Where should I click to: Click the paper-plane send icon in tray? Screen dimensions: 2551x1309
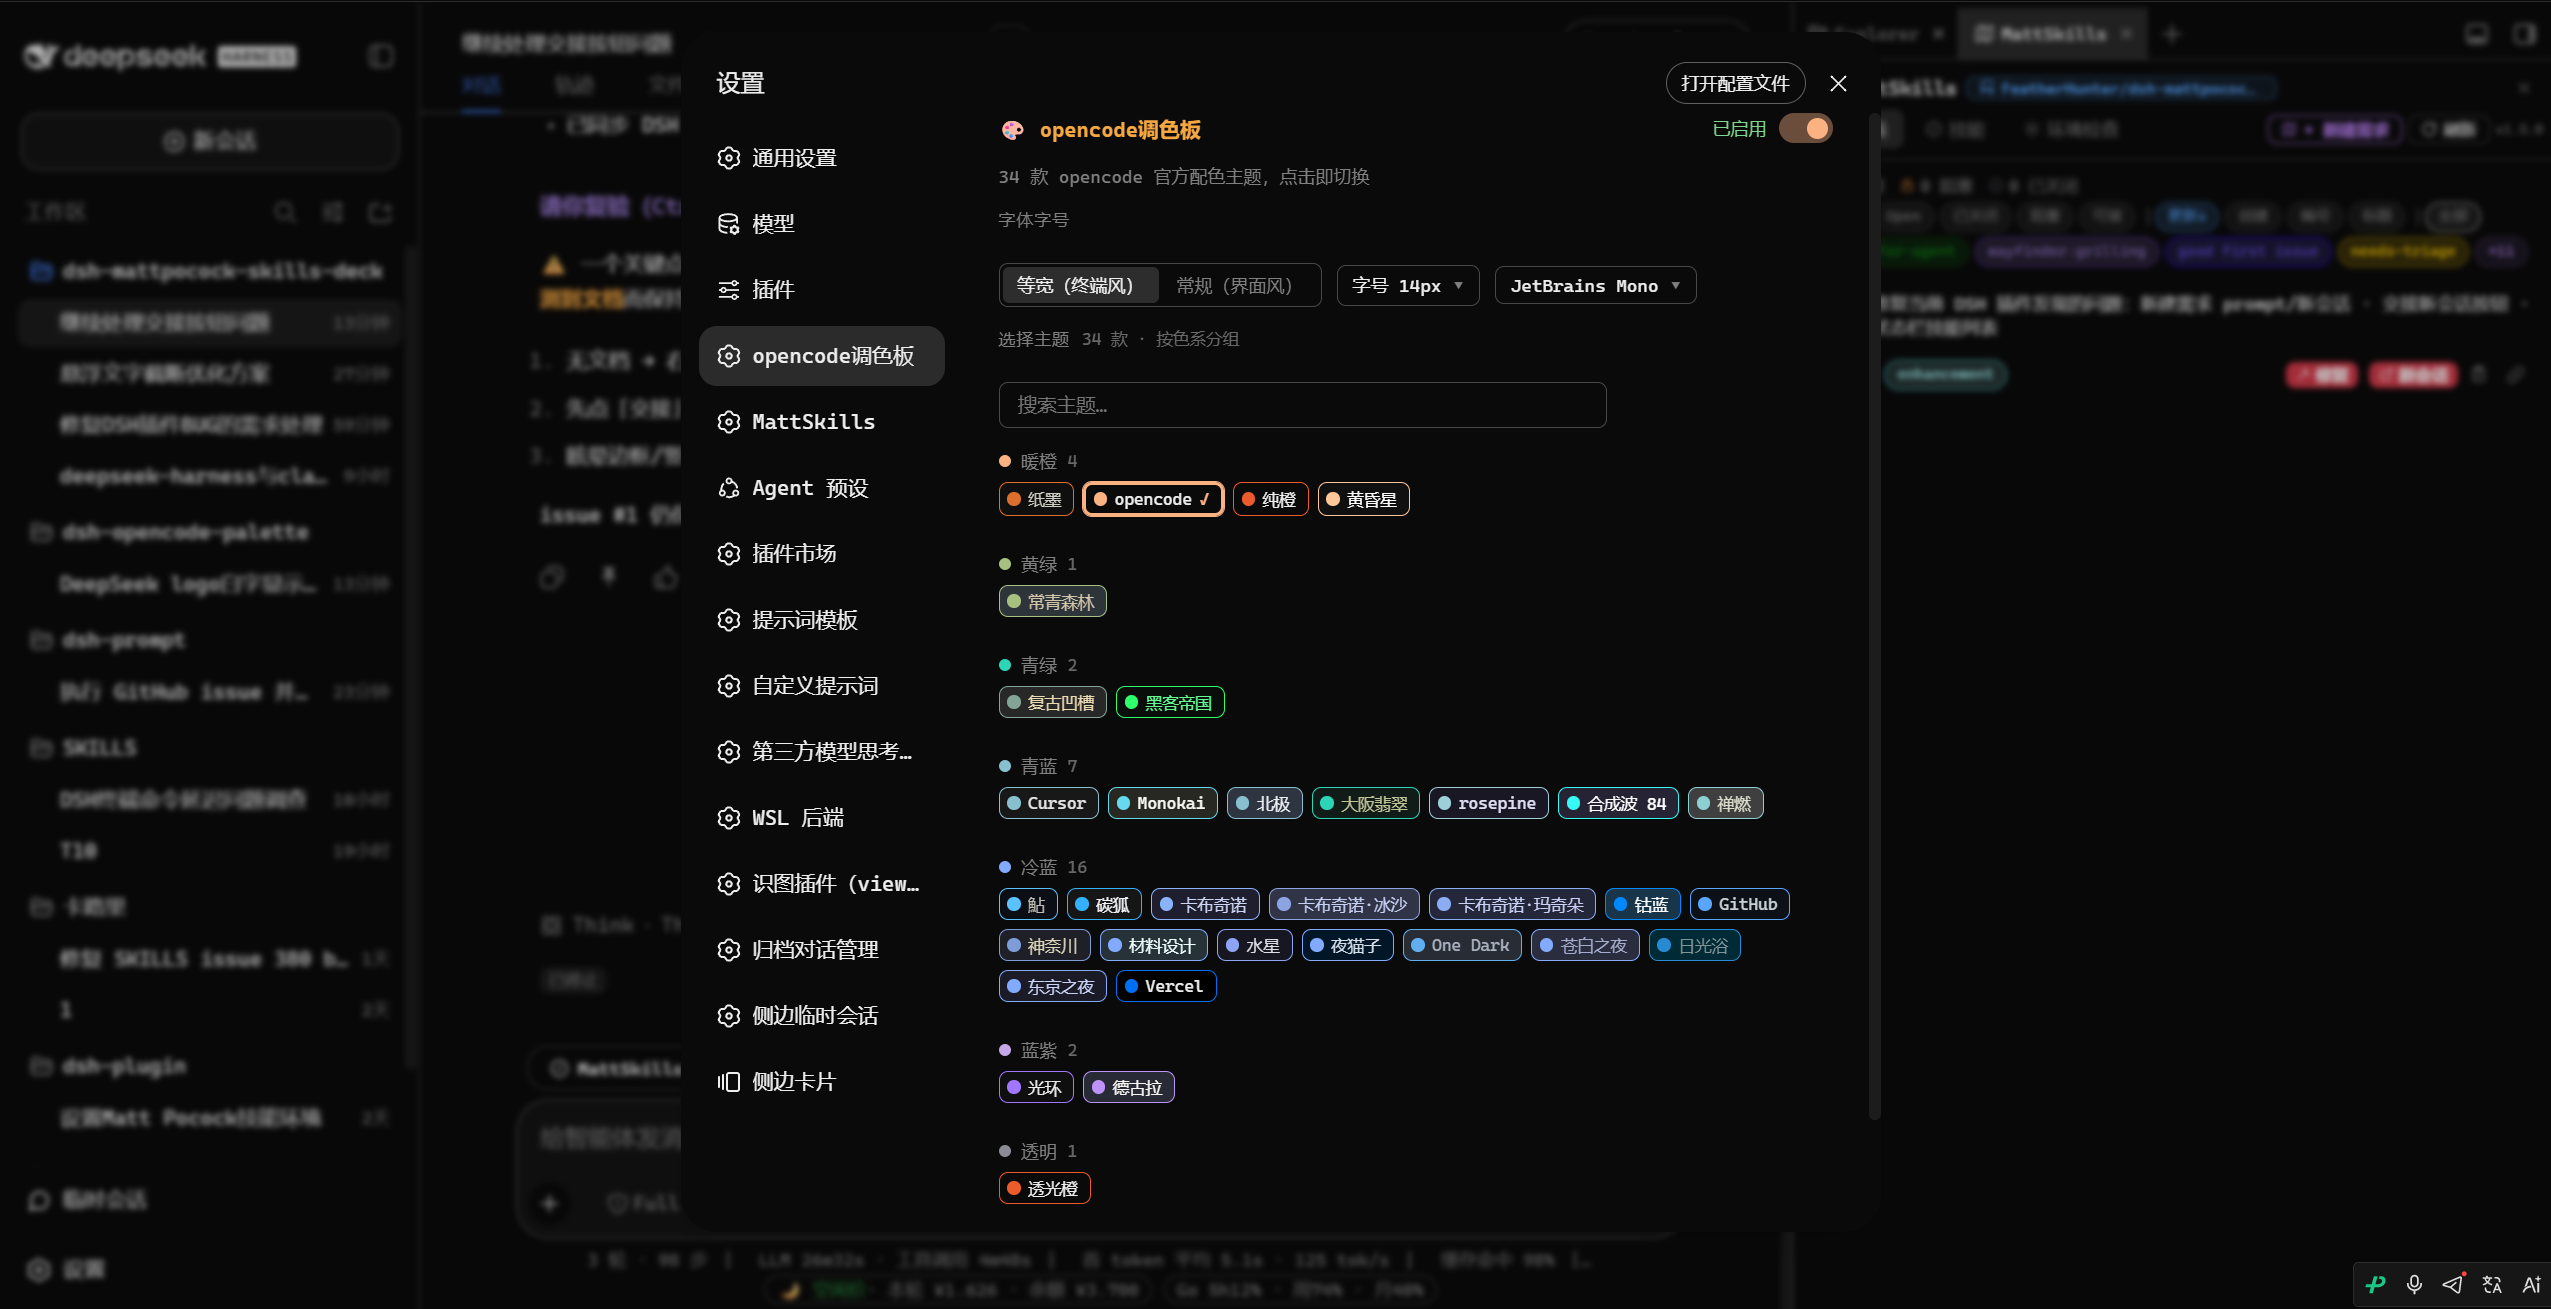click(2453, 1285)
